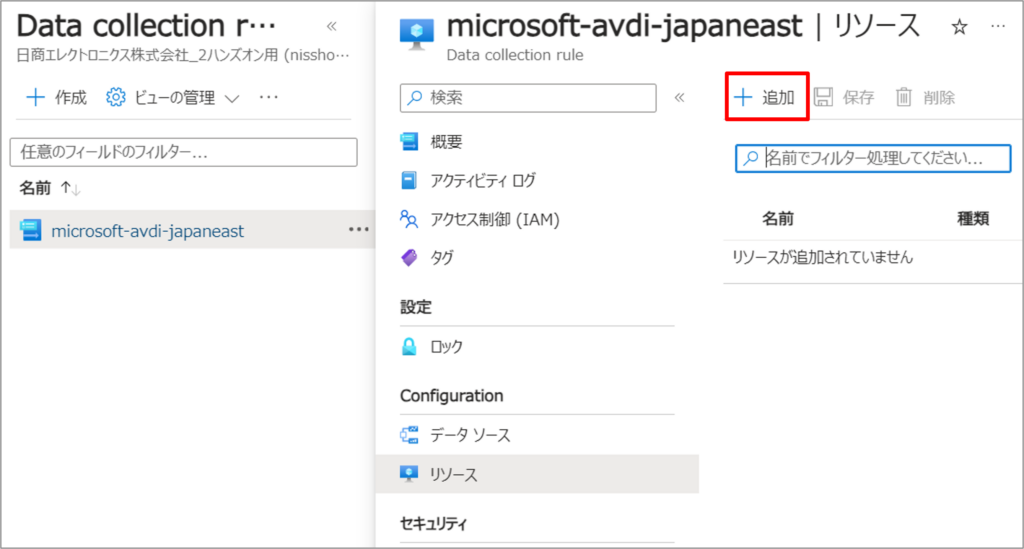Viewport: 1024px width, 549px height.
Task: Focus the 名前でフィルター処理 filter field
Action: tap(873, 158)
